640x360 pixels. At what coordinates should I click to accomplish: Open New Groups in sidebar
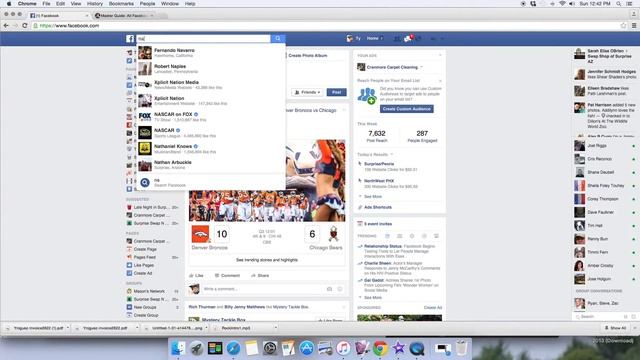(145, 307)
